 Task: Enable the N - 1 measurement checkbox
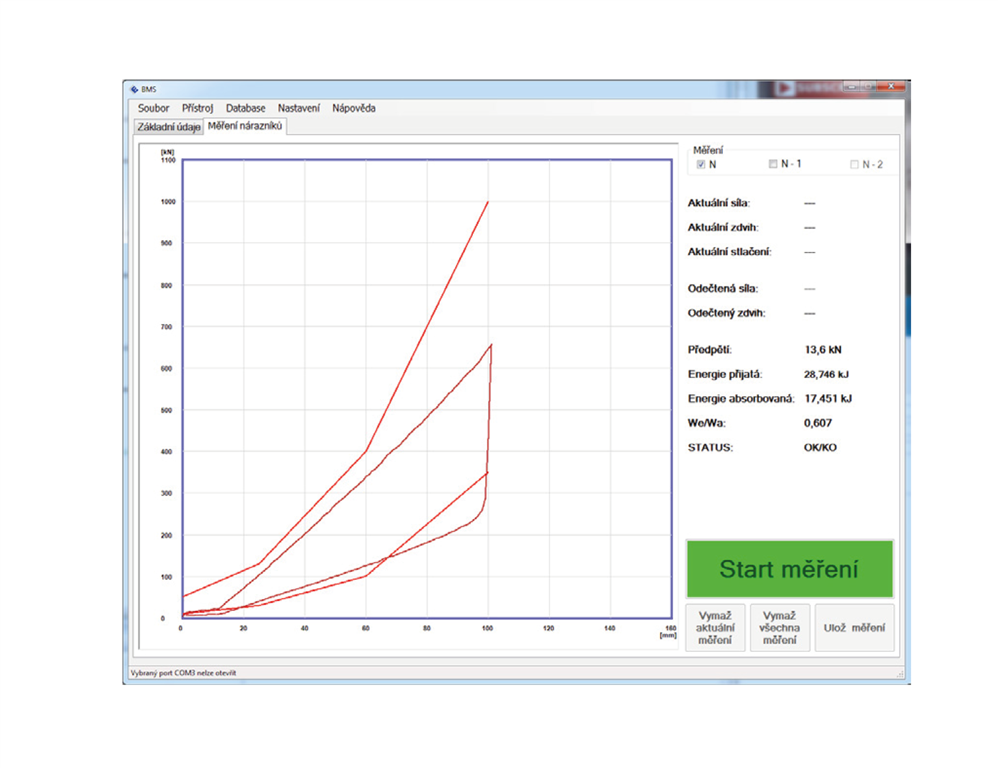pos(773,164)
